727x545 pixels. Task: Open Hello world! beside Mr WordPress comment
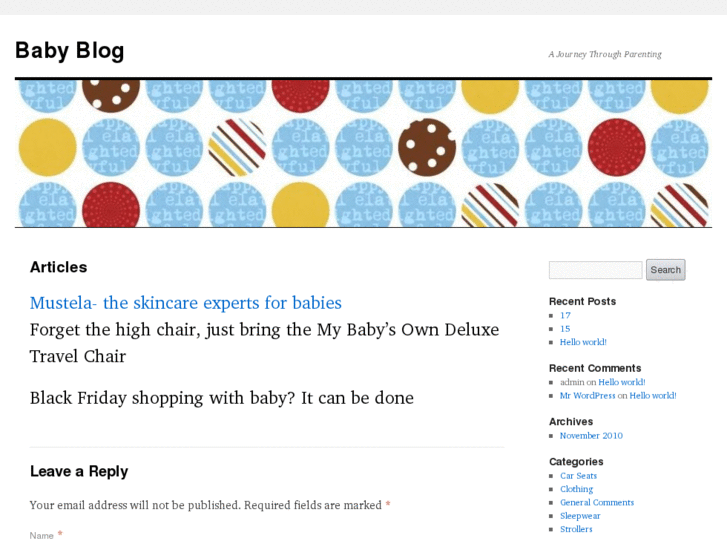652,395
